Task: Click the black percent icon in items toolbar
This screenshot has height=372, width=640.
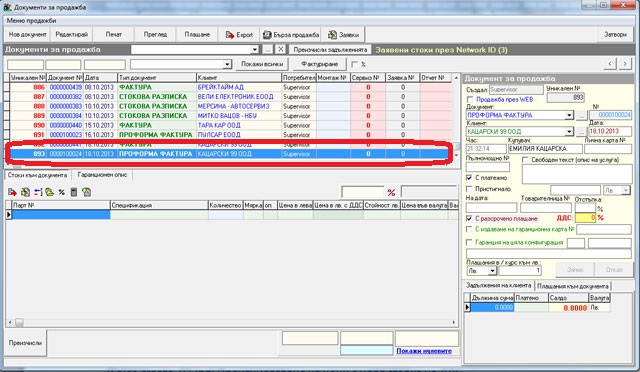Action: (x=62, y=192)
